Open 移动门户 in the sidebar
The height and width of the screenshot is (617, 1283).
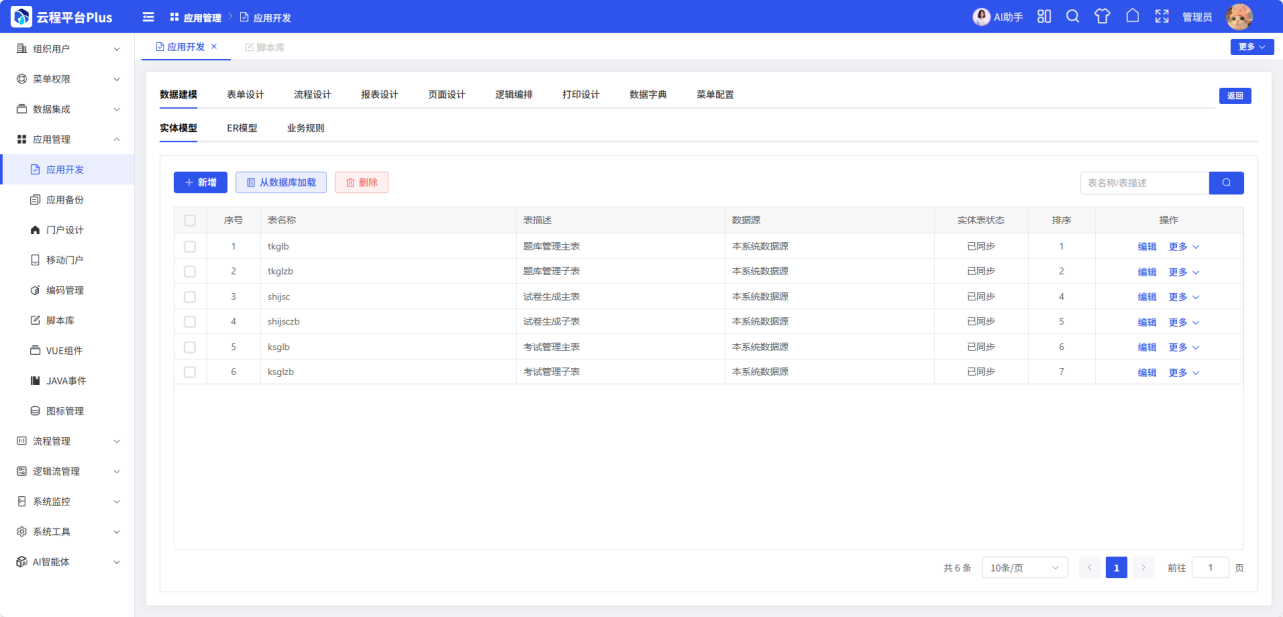67,260
